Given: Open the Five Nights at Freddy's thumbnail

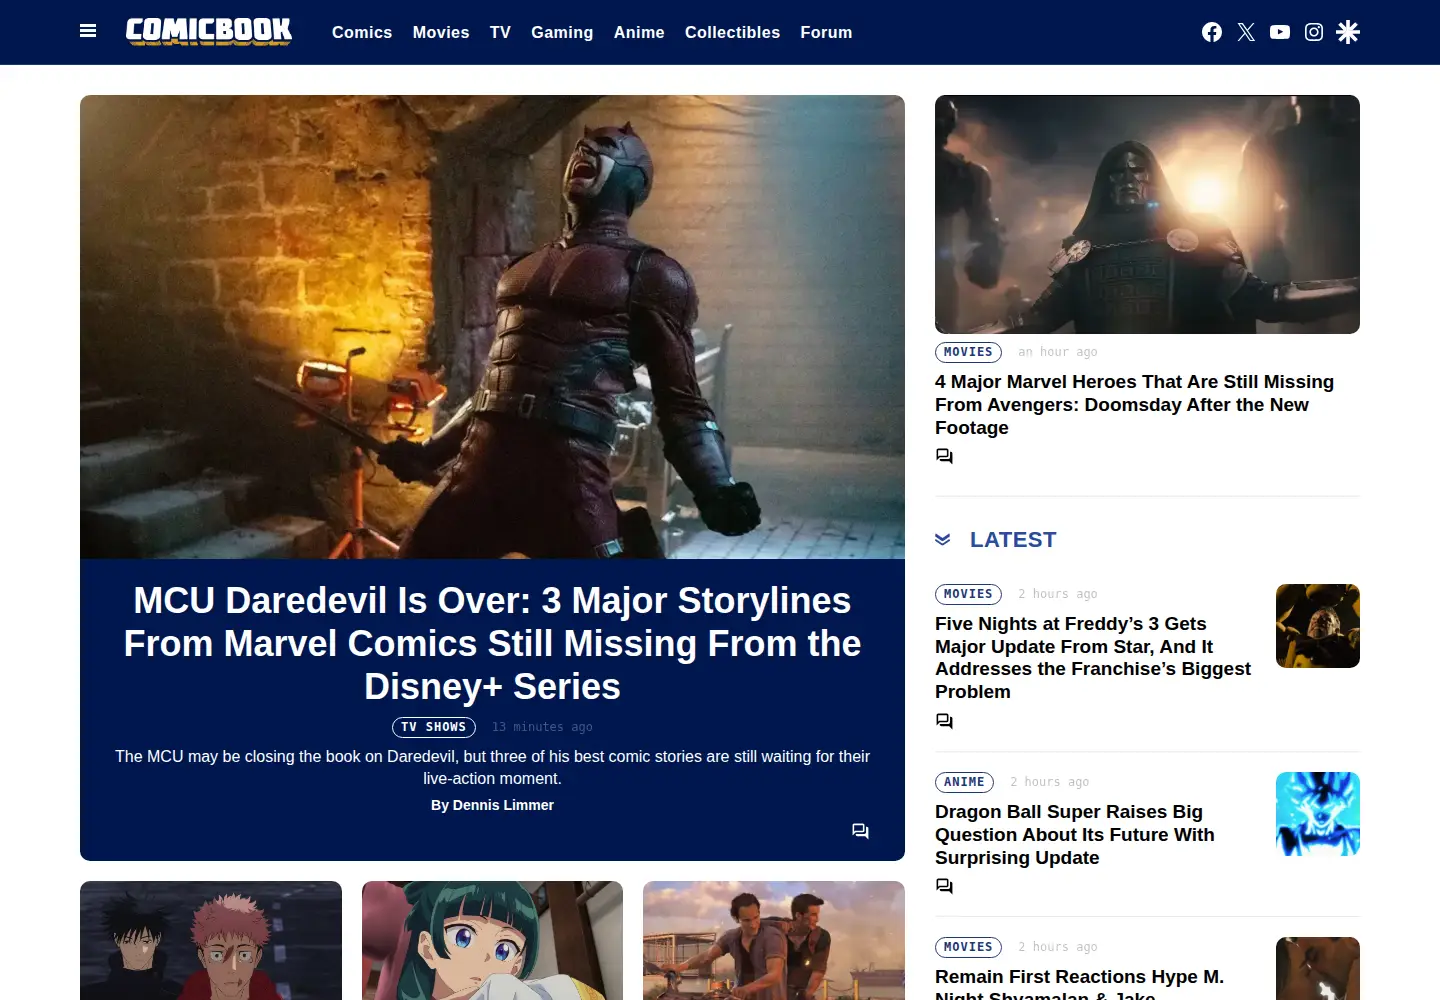Looking at the screenshot, I should pyautogui.click(x=1318, y=626).
